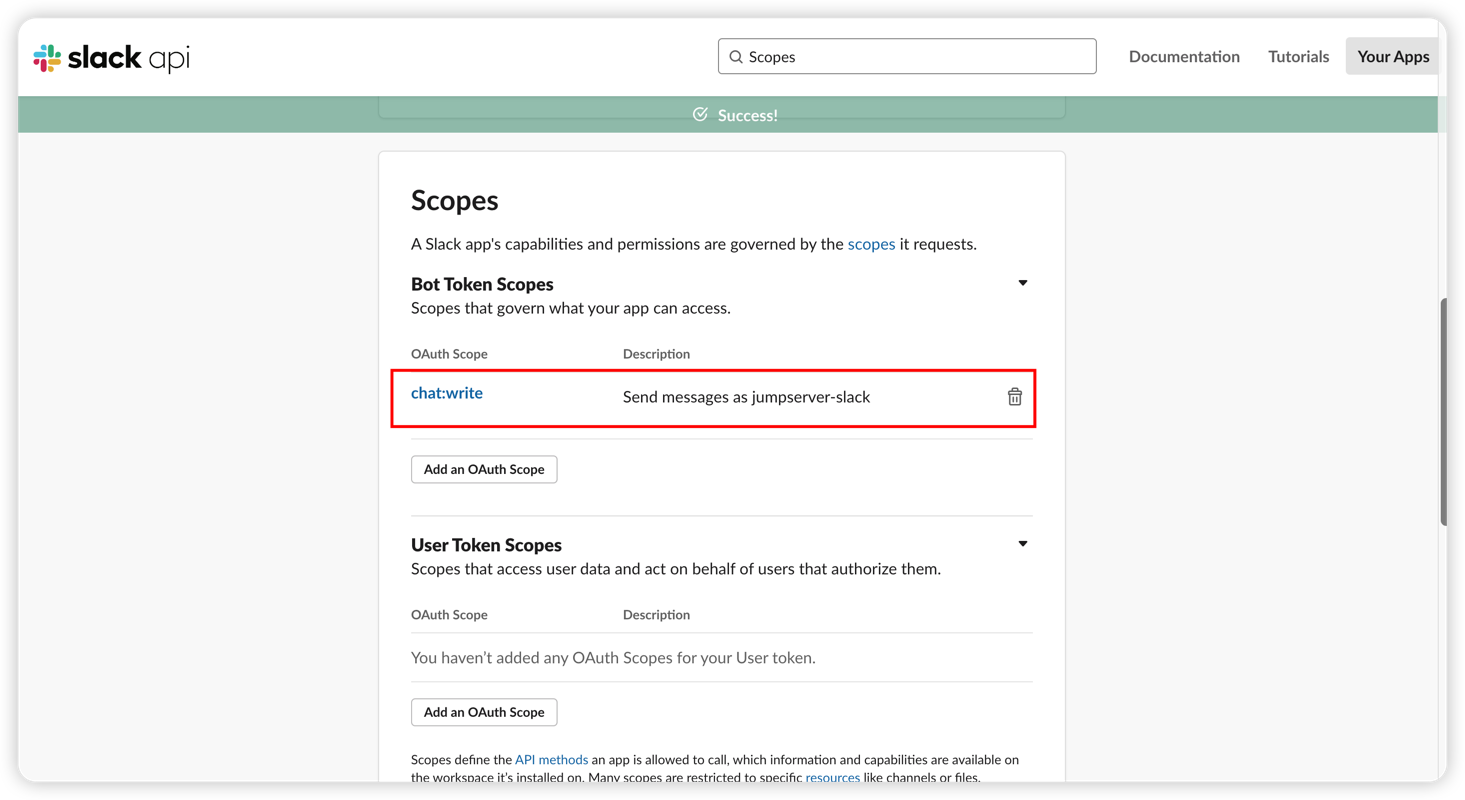Click the User Token Scopes heading

[486, 545]
